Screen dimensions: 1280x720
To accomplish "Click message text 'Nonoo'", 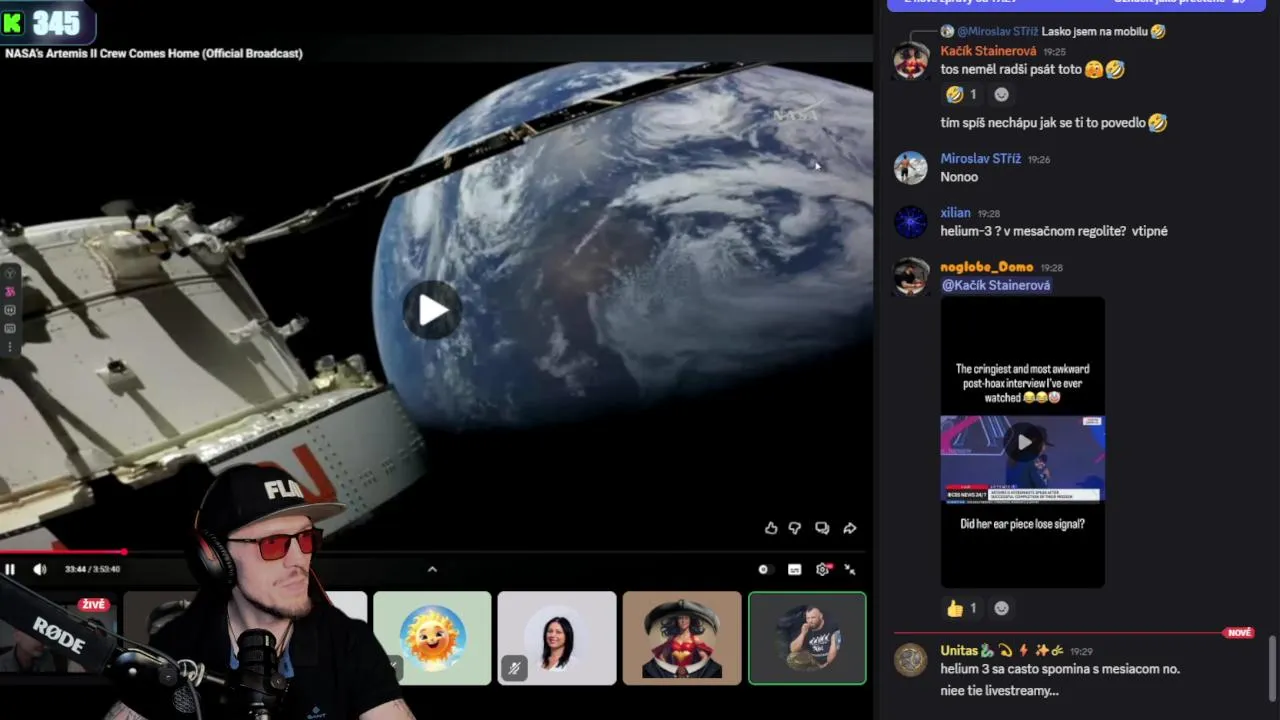I will click(x=959, y=177).
